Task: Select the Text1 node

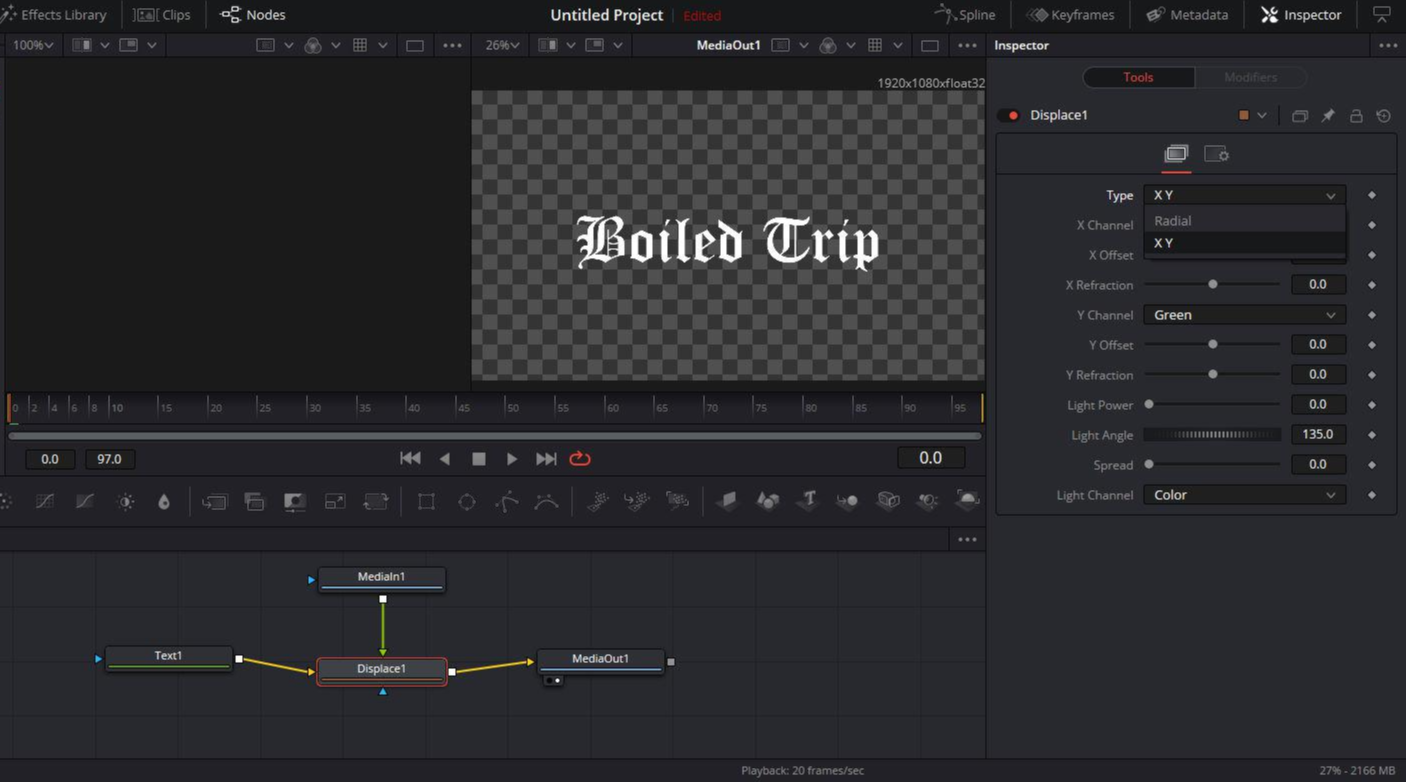Action: tap(169, 658)
